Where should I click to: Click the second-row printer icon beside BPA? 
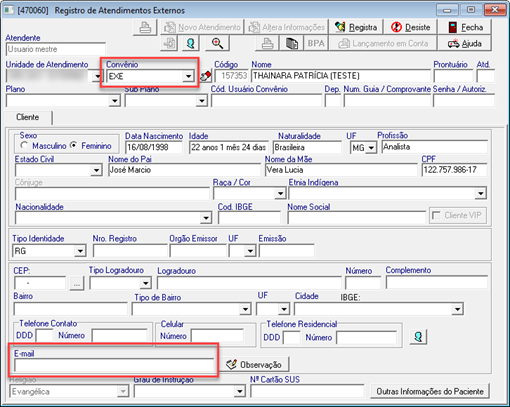coord(267,43)
